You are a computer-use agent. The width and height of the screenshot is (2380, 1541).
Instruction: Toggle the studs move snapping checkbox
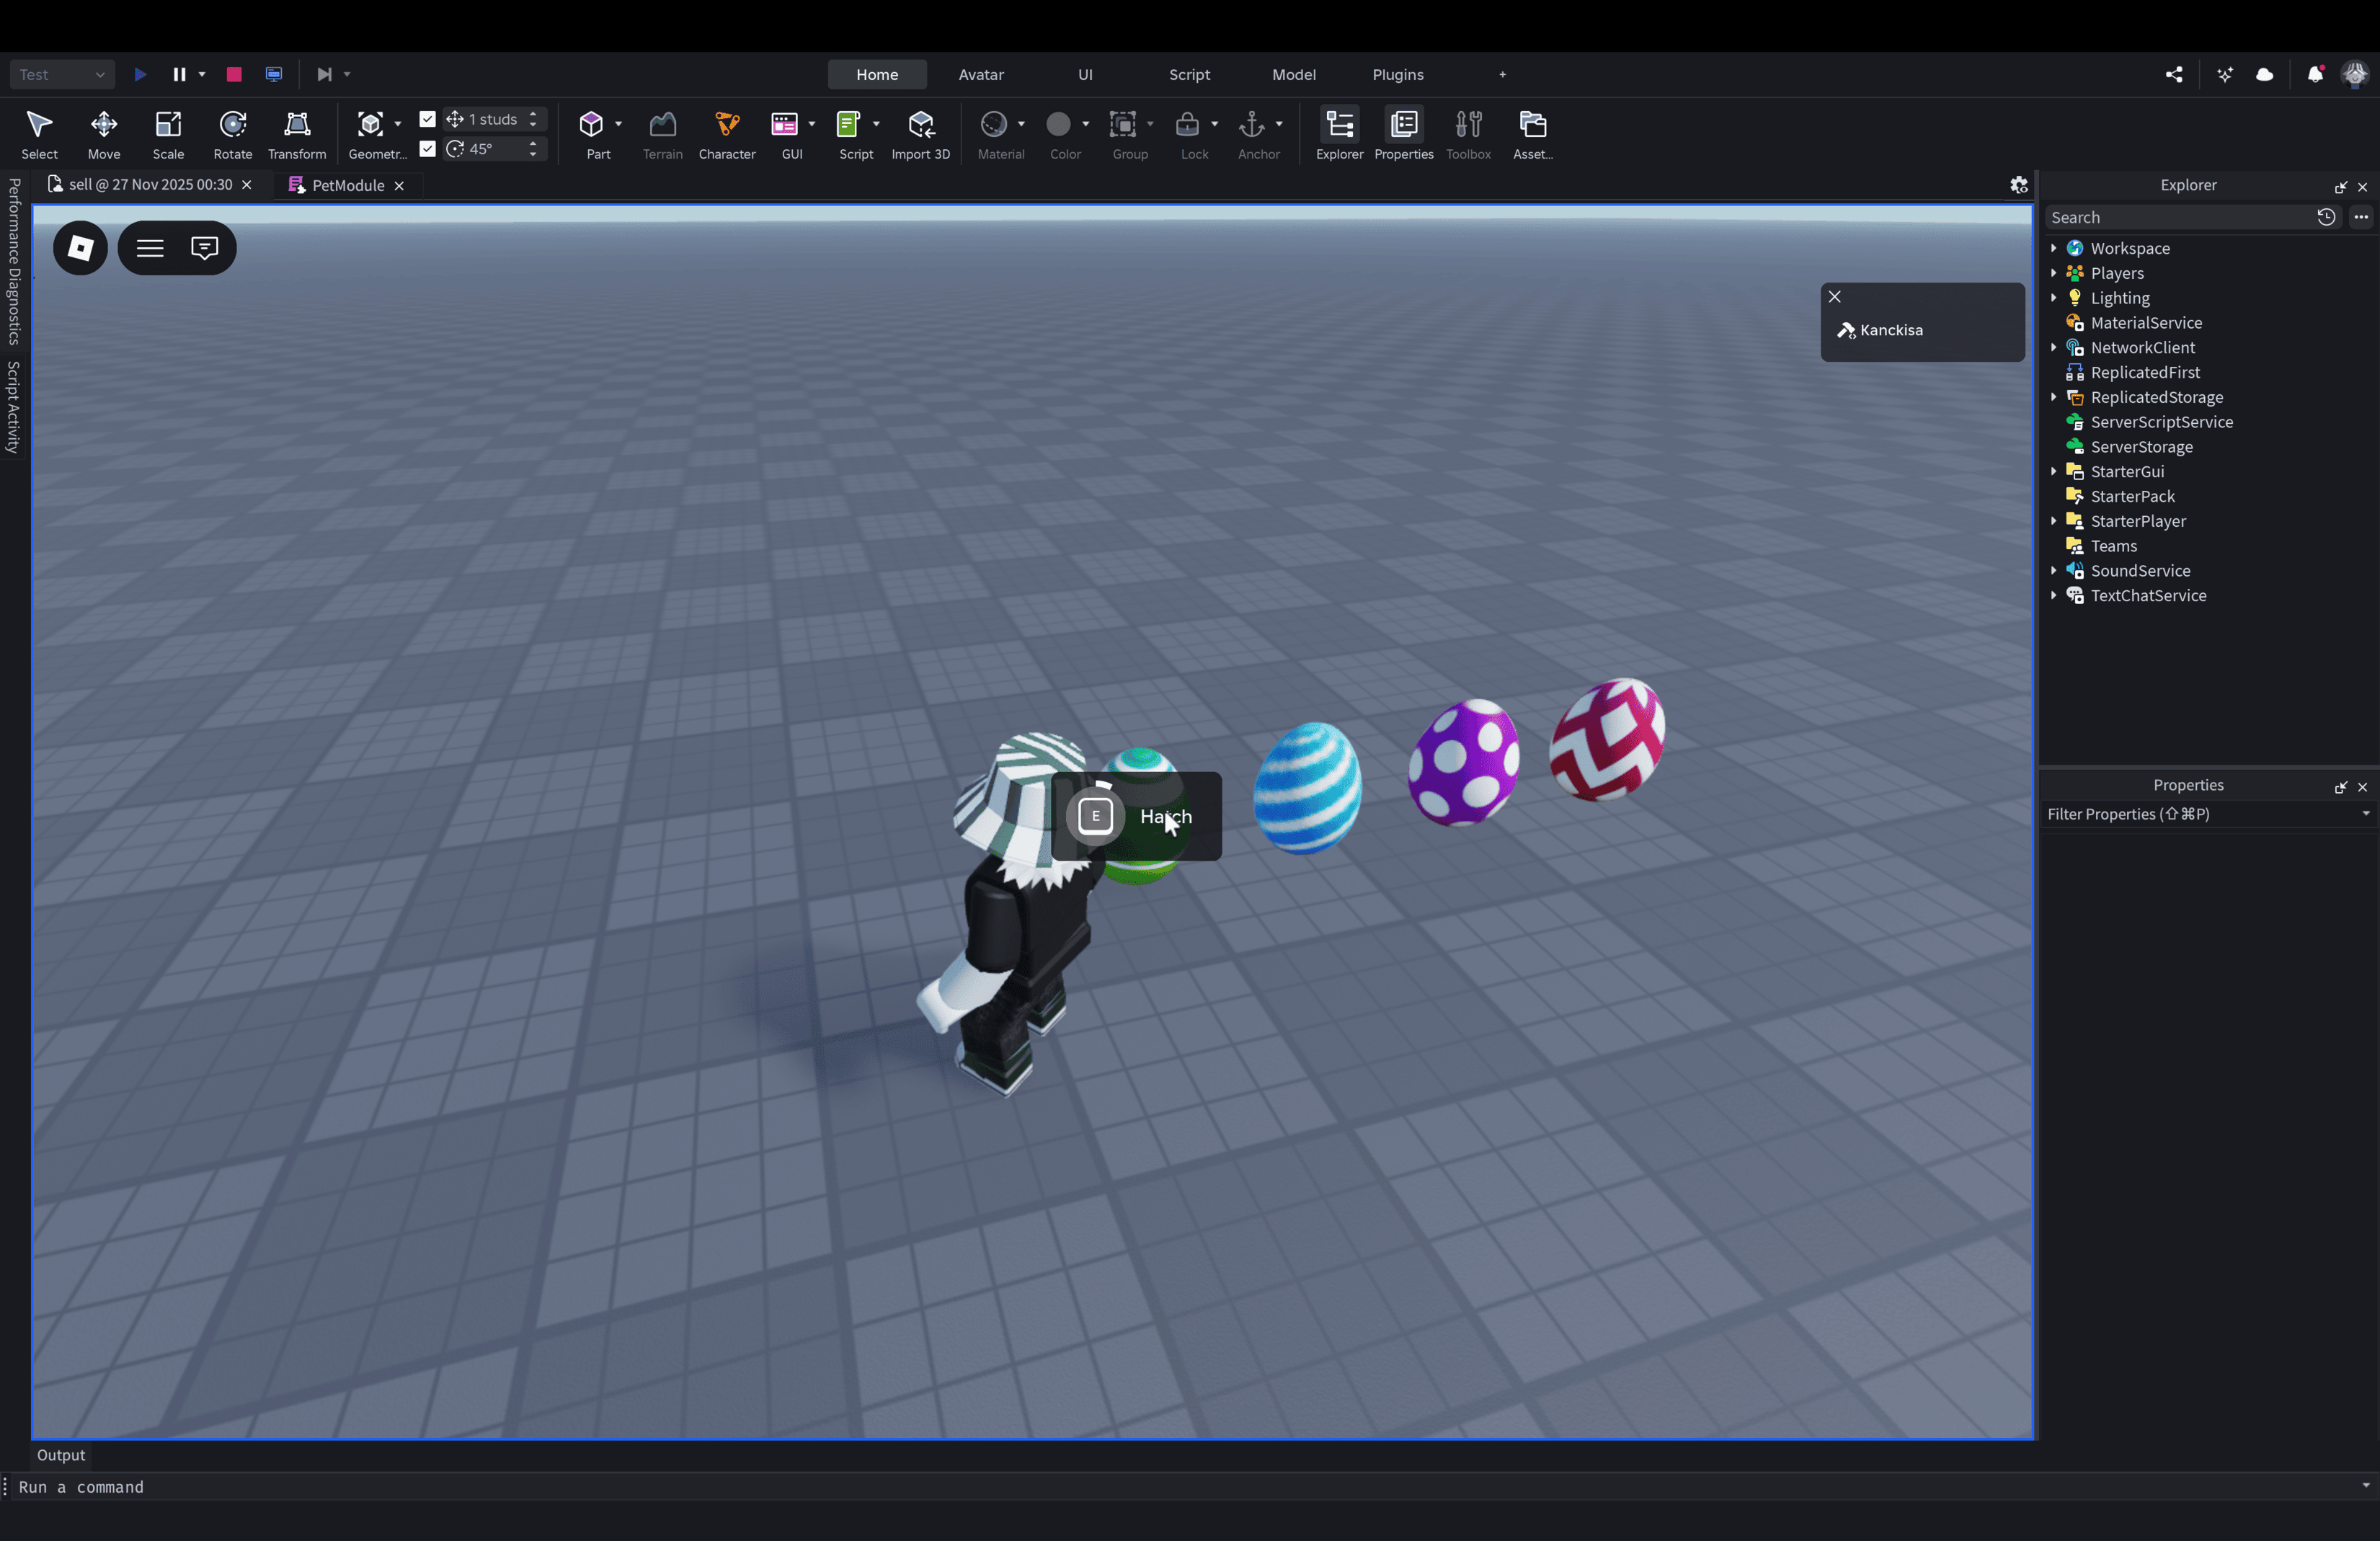[427, 119]
